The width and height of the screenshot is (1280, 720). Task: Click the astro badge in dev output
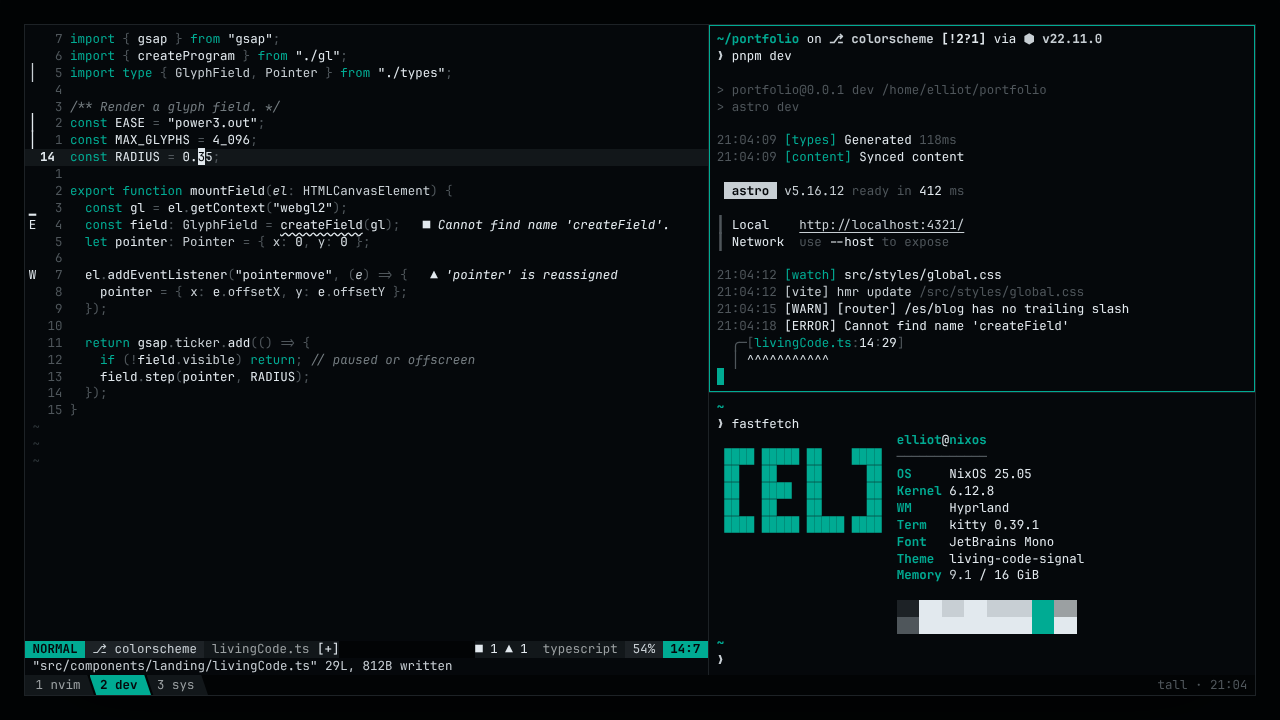pos(750,191)
